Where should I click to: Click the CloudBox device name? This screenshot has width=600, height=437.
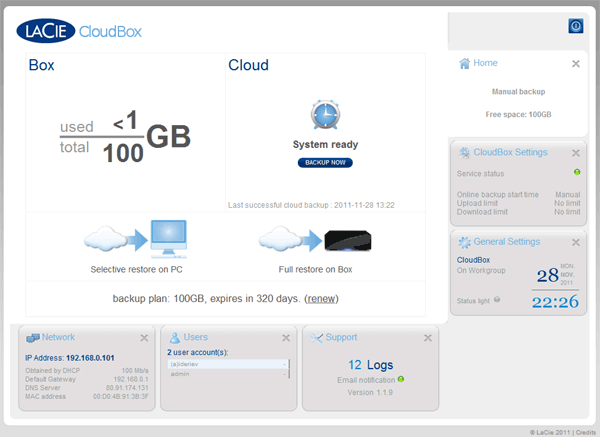coord(473,260)
